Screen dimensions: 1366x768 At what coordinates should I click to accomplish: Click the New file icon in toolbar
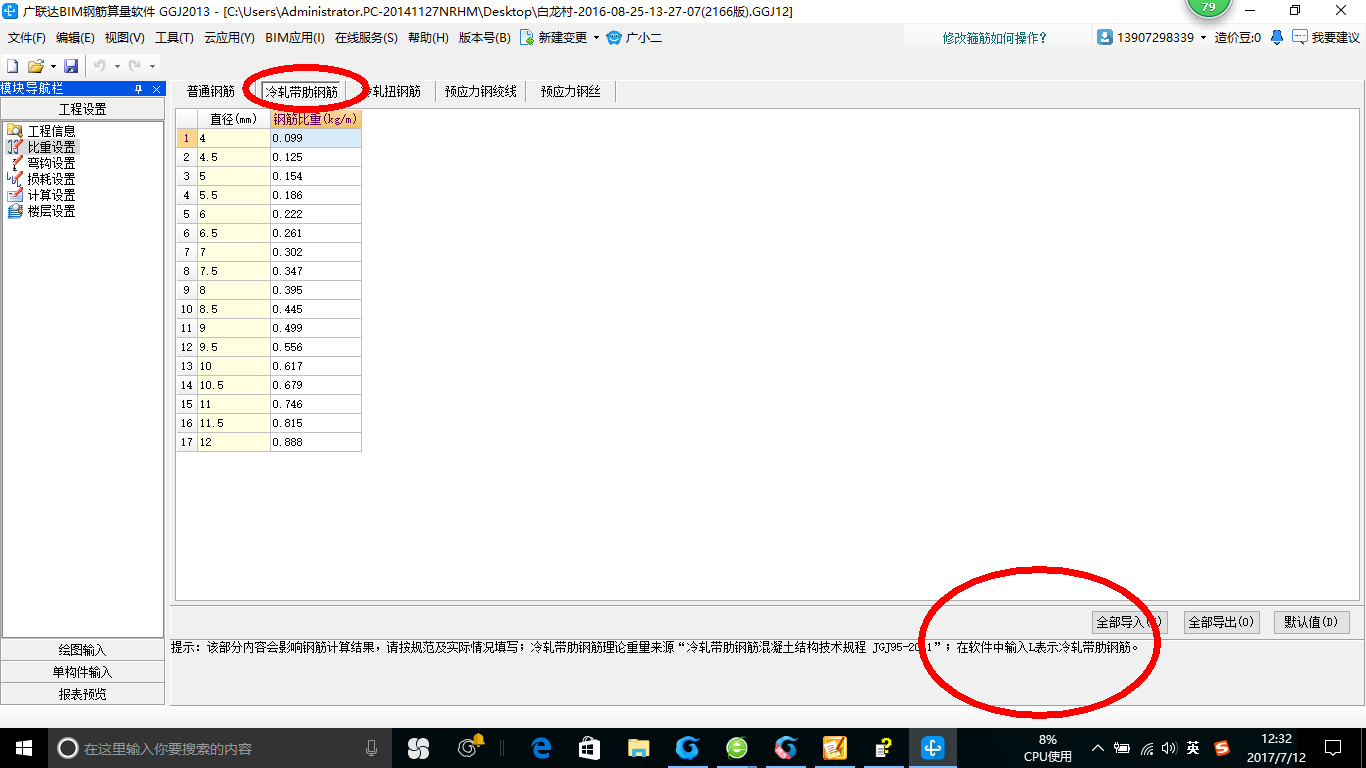coord(13,66)
